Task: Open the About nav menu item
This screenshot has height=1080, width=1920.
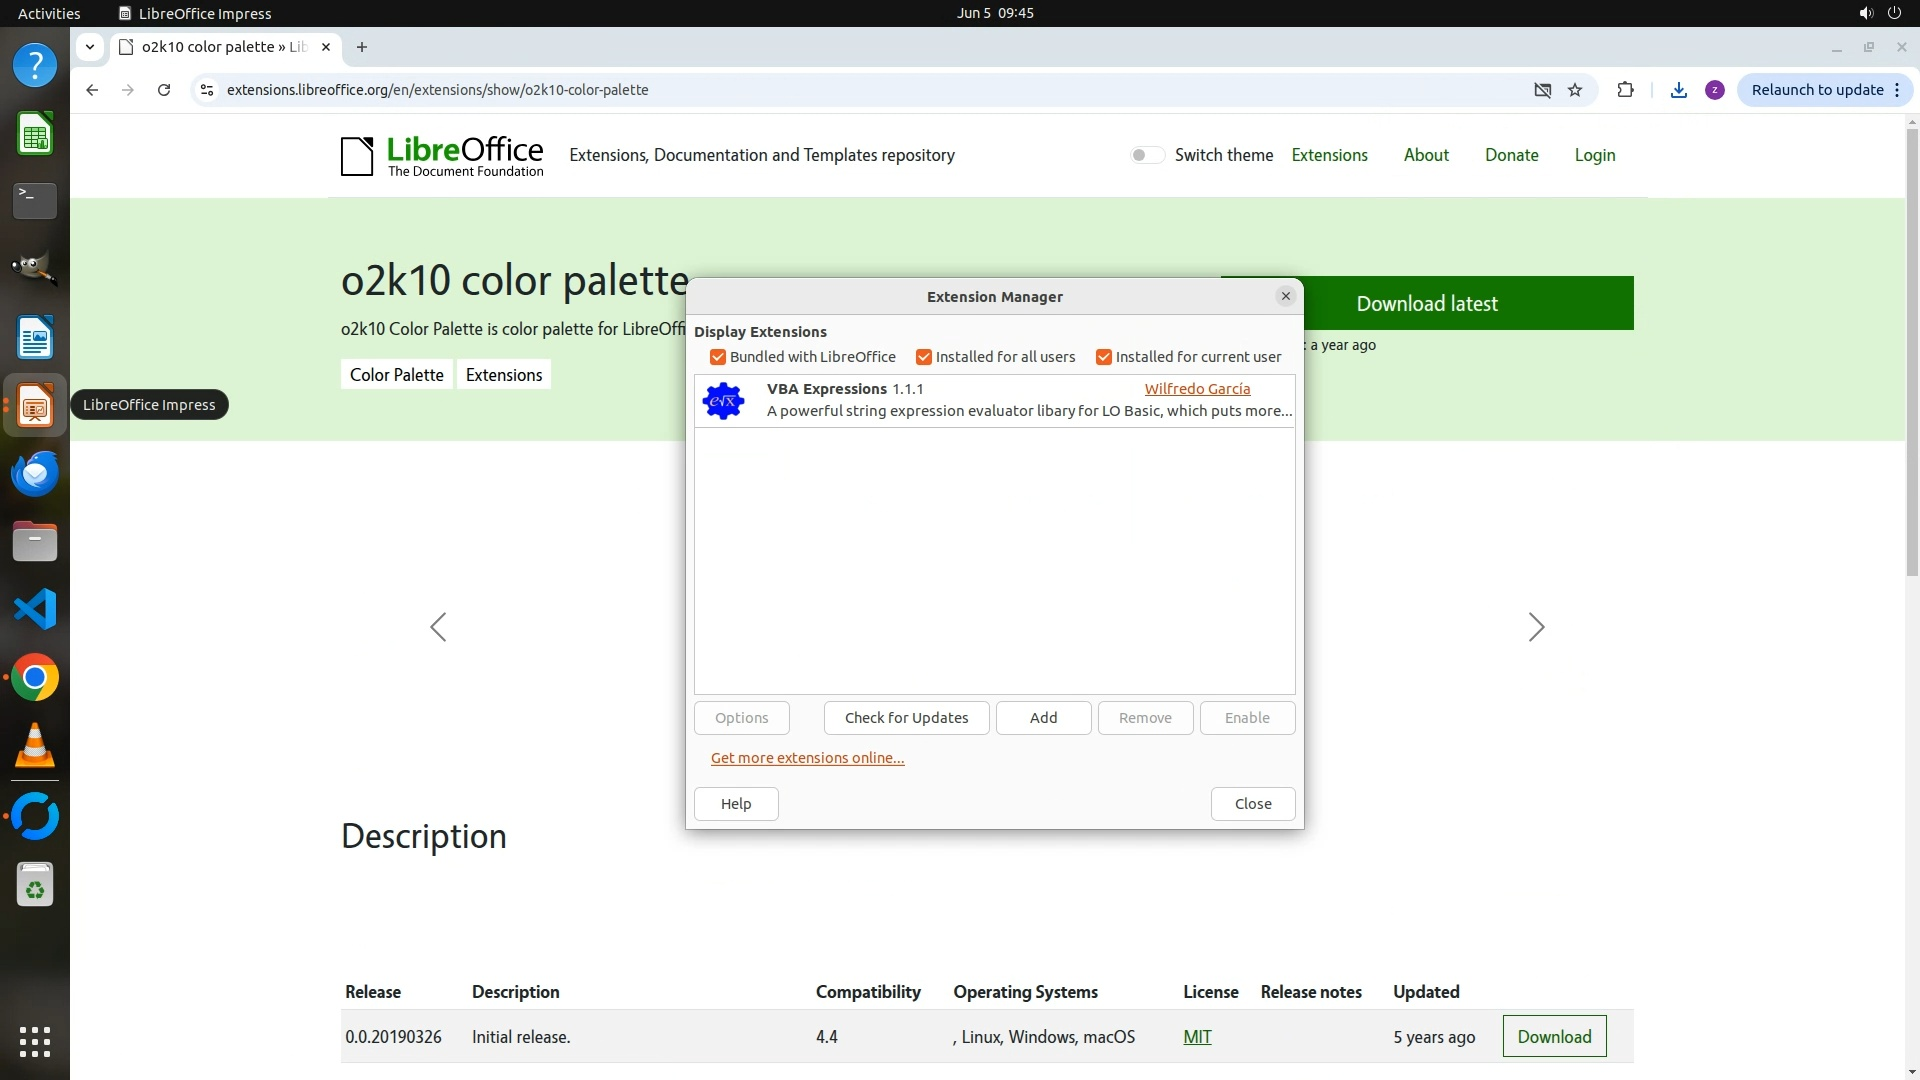Action: click(x=1425, y=155)
